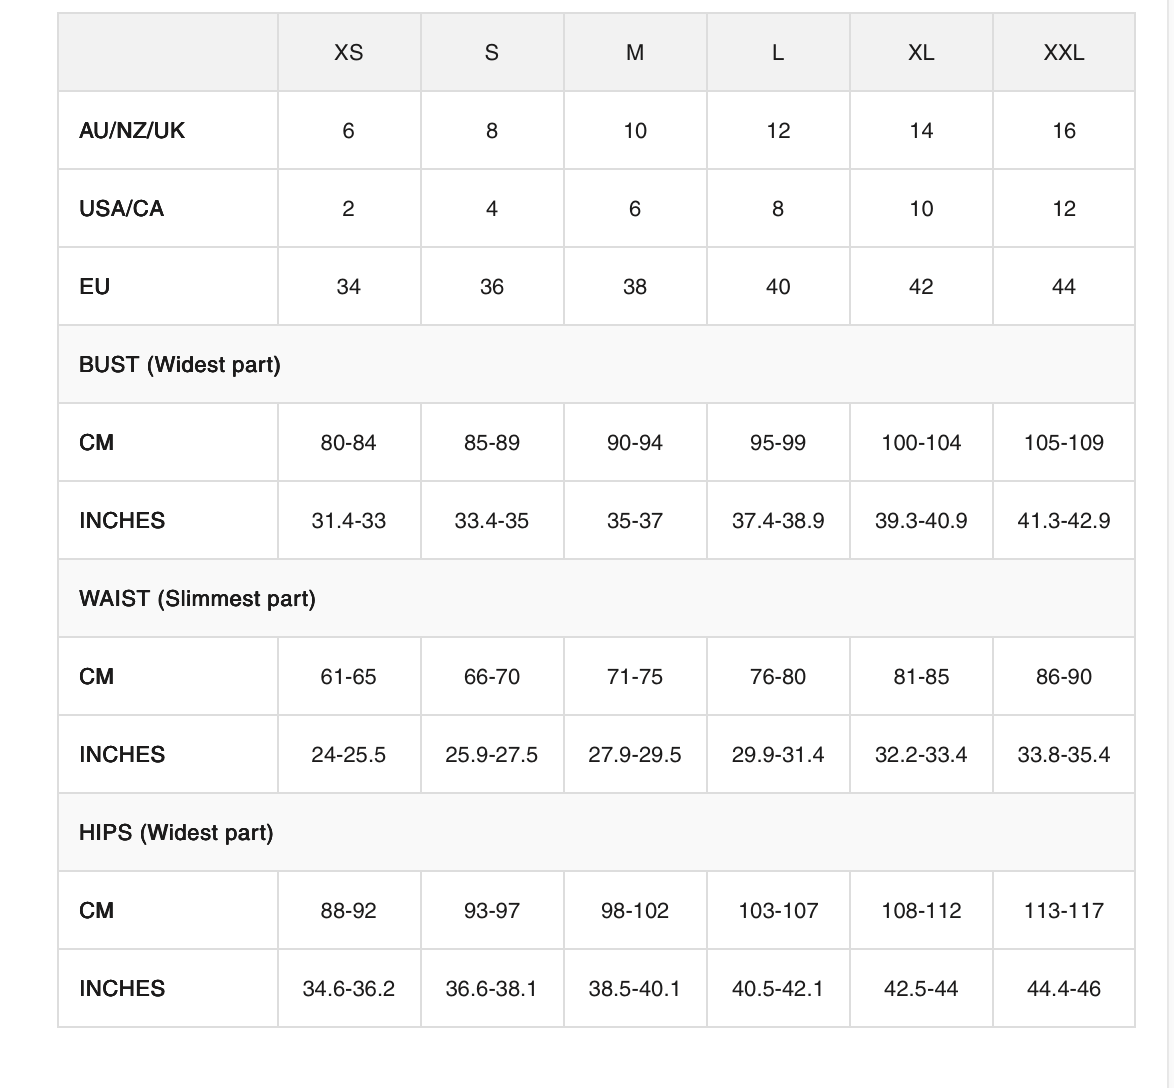Image resolution: width=1174 pixels, height=1088 pixels.
Task: Click the AU/NZ/UK row label
Action: point(132,130)
